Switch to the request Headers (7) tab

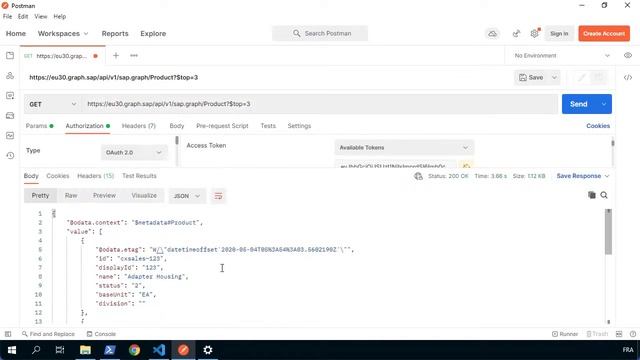coord(139,126)
